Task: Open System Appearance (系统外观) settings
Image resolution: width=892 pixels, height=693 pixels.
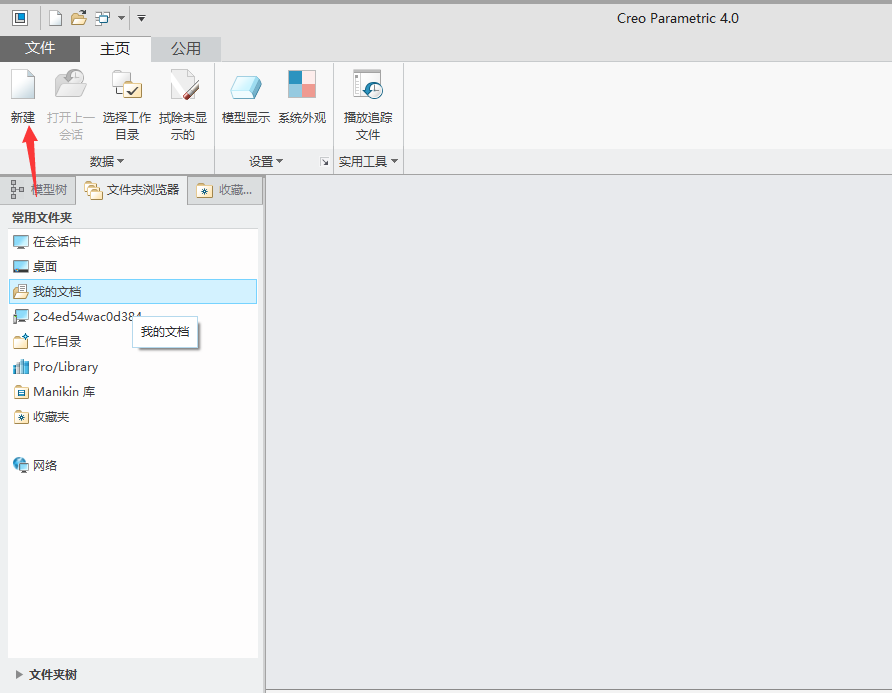Action: pyautogui.click(x=302, y=84)
